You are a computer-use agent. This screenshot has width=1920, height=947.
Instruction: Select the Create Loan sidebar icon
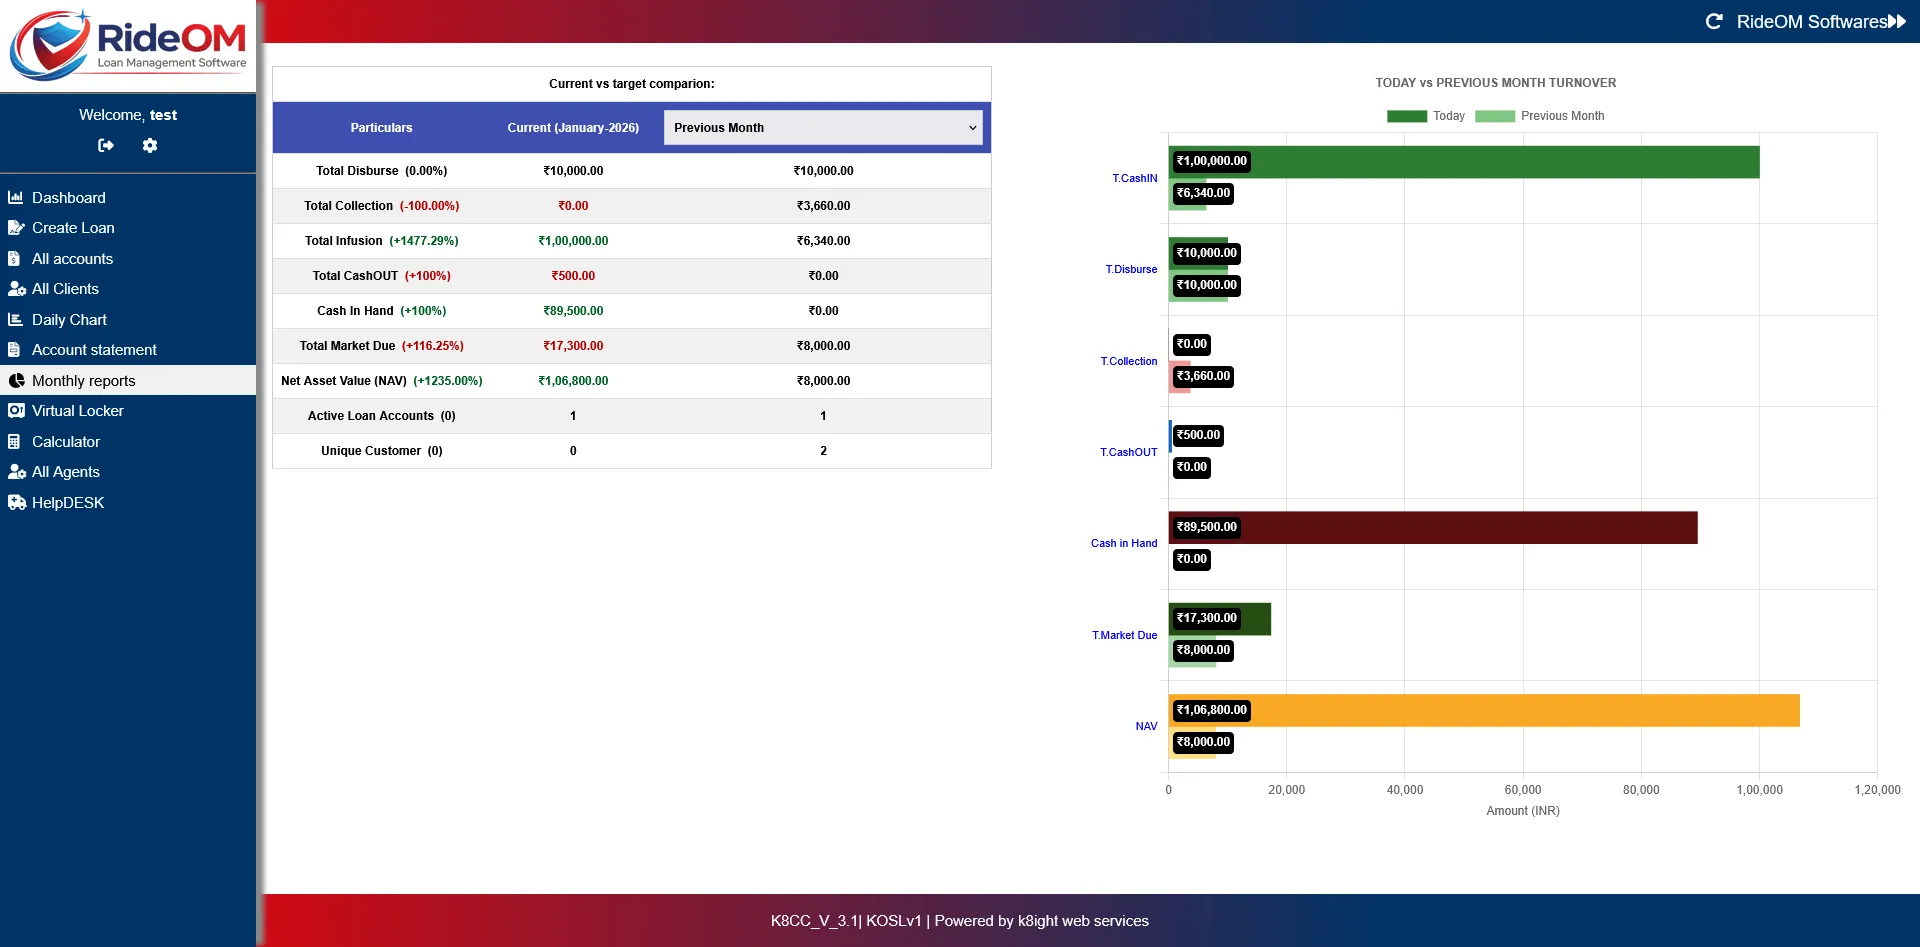17,227
